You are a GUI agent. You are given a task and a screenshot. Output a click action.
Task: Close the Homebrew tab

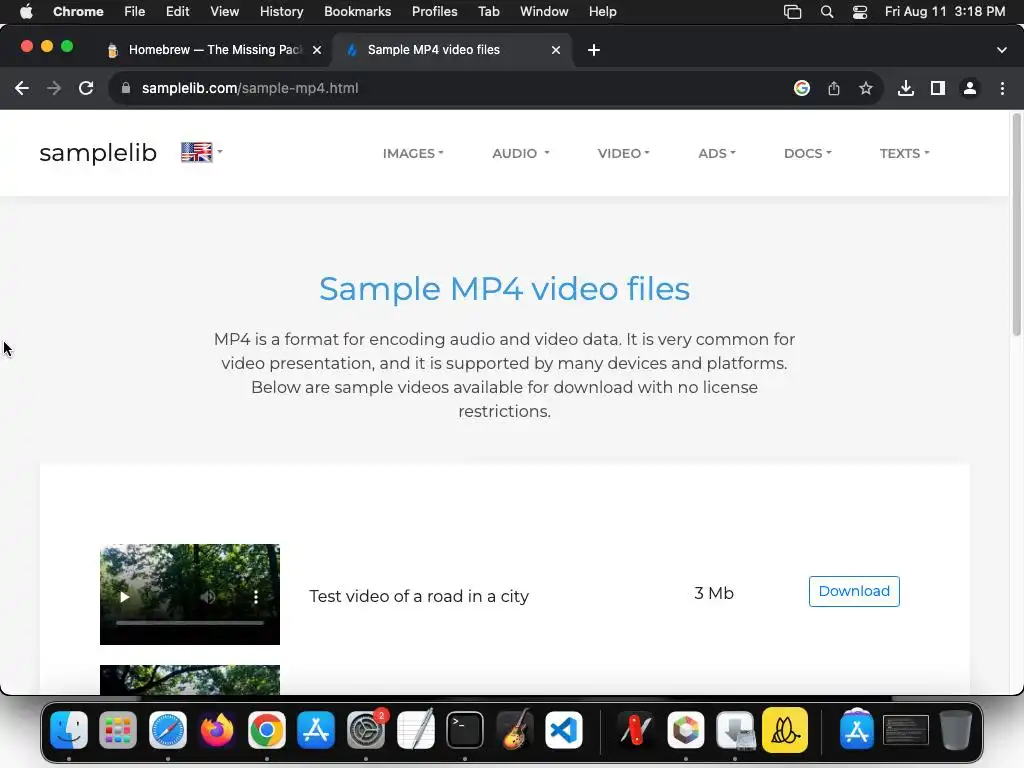(317, 50)
